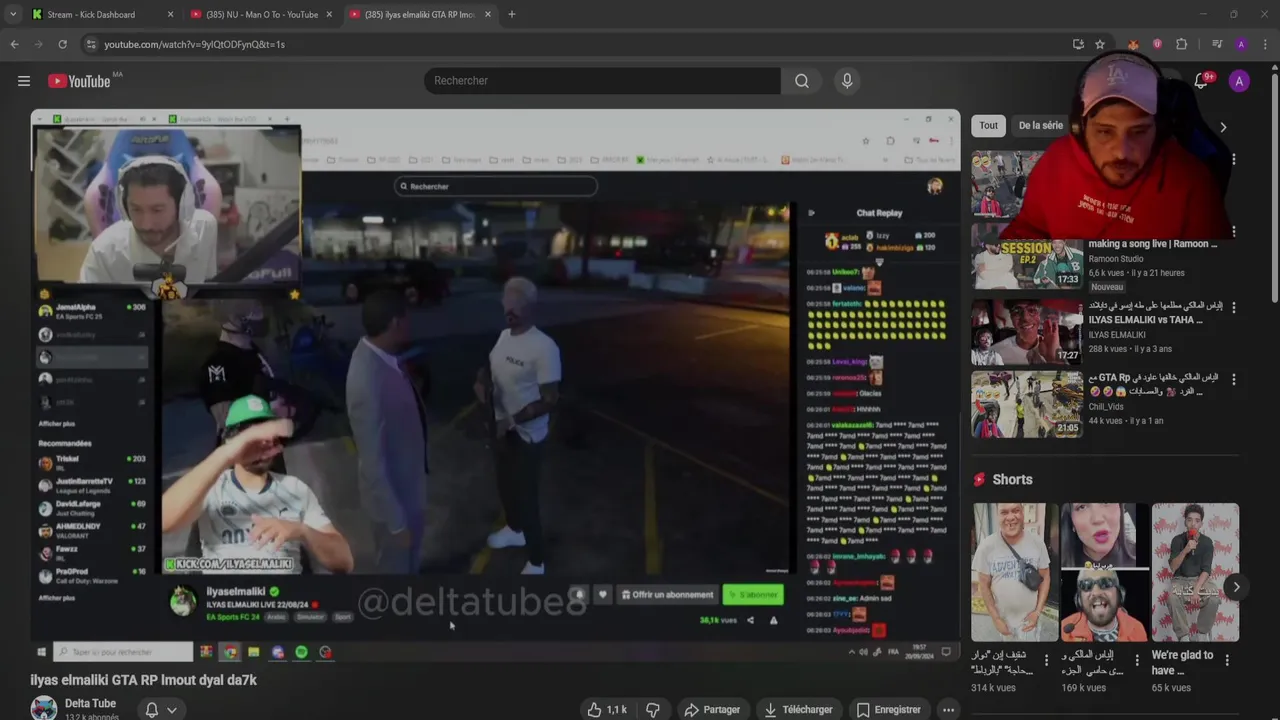The image size is (1280, 720).
Task: Dislike this video
Action: click(653, 710)
